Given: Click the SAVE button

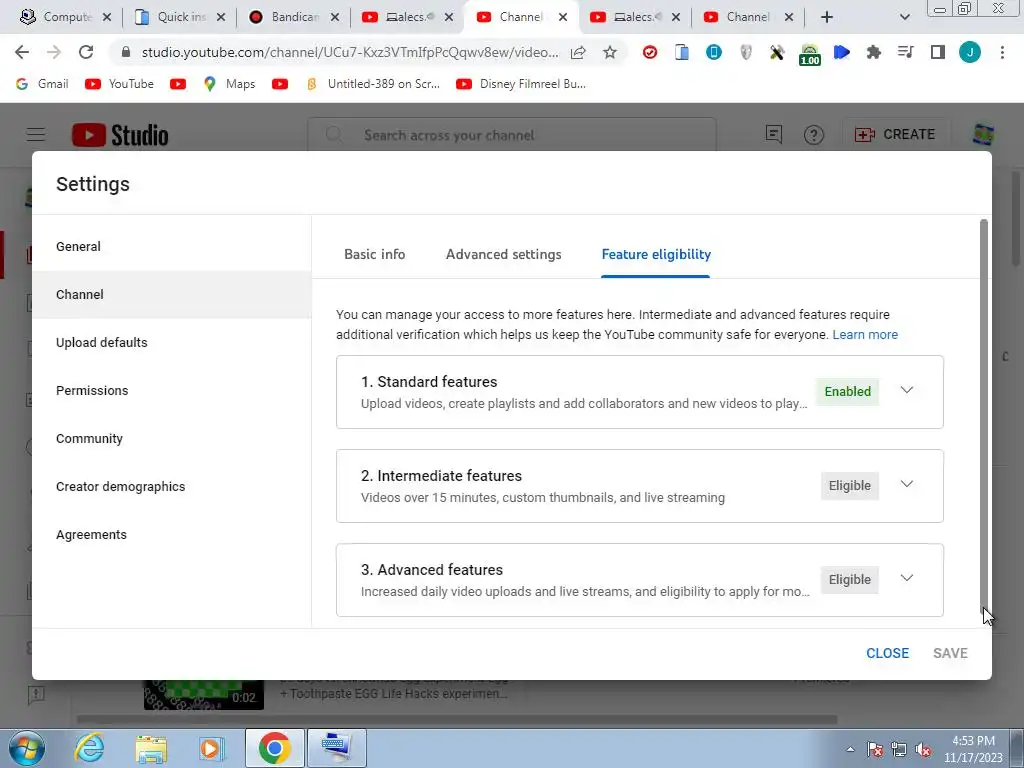Looking at the screenshot, I should tap(950, 653).
